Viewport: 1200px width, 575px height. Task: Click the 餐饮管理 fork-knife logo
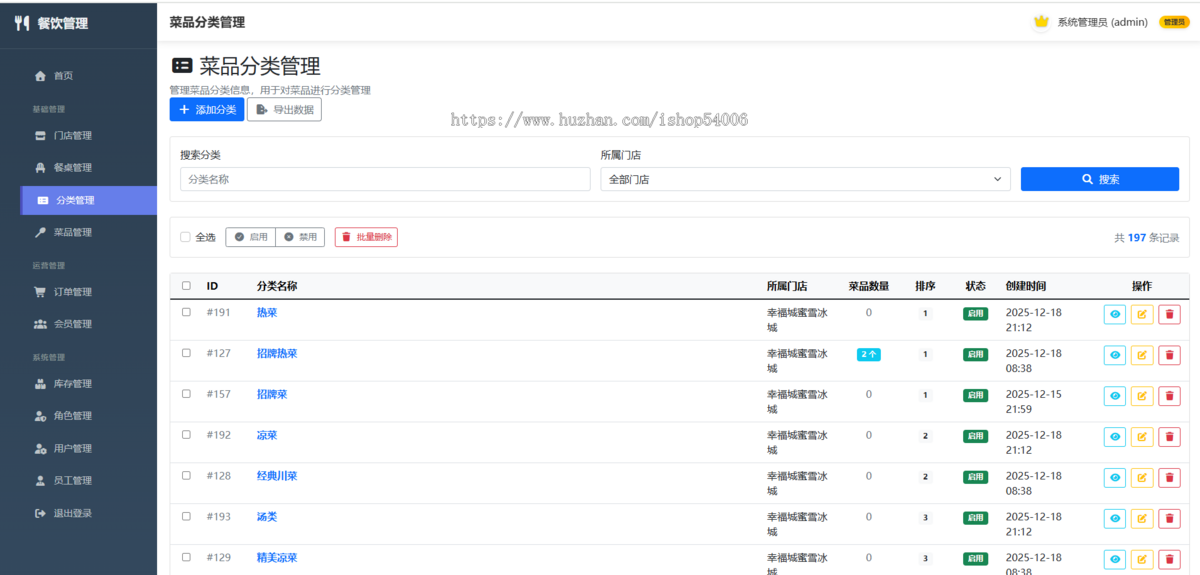(22, 23)
